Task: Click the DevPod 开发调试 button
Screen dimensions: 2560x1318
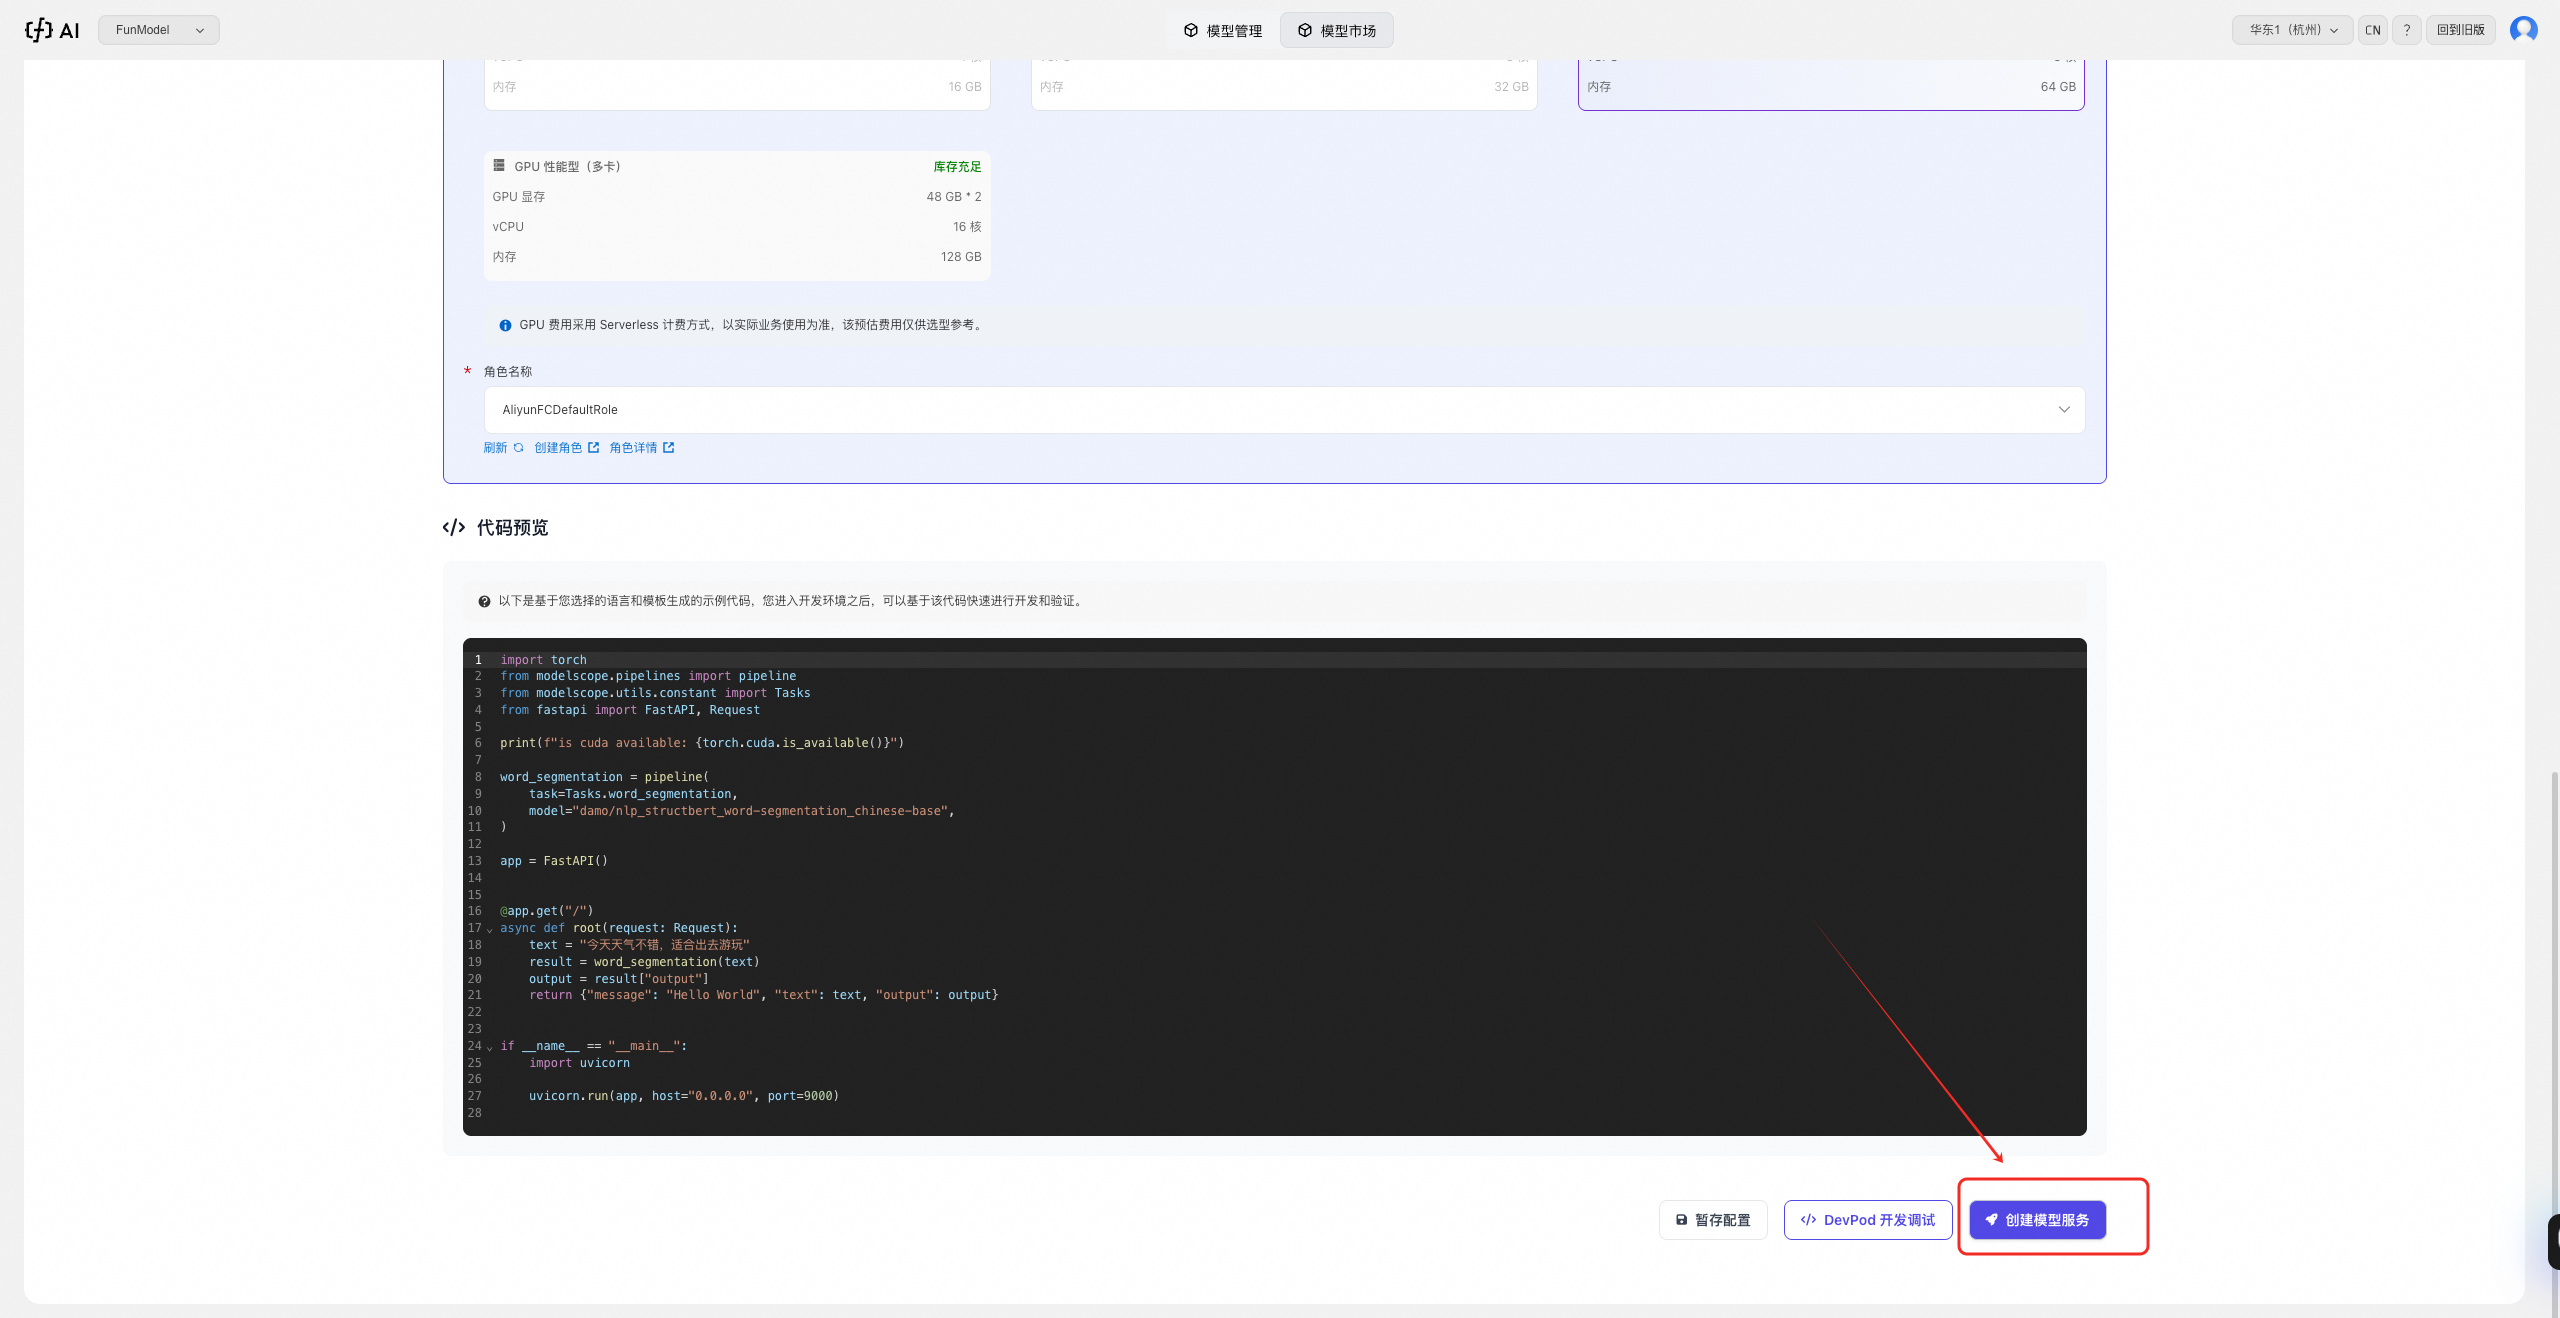Action: coord(1867,1220)
